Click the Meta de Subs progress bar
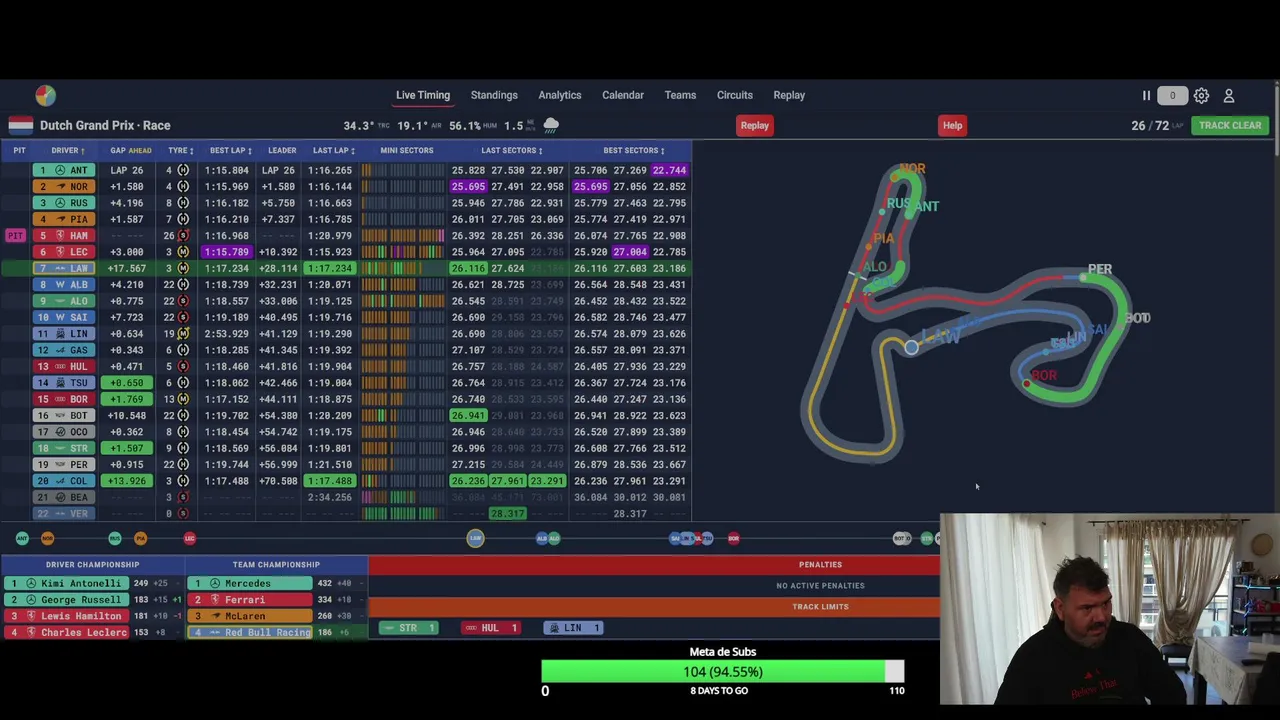Image resolution: width=1280 pixels, height=720 pixels. pyautogui.click(x=723, y=672)
